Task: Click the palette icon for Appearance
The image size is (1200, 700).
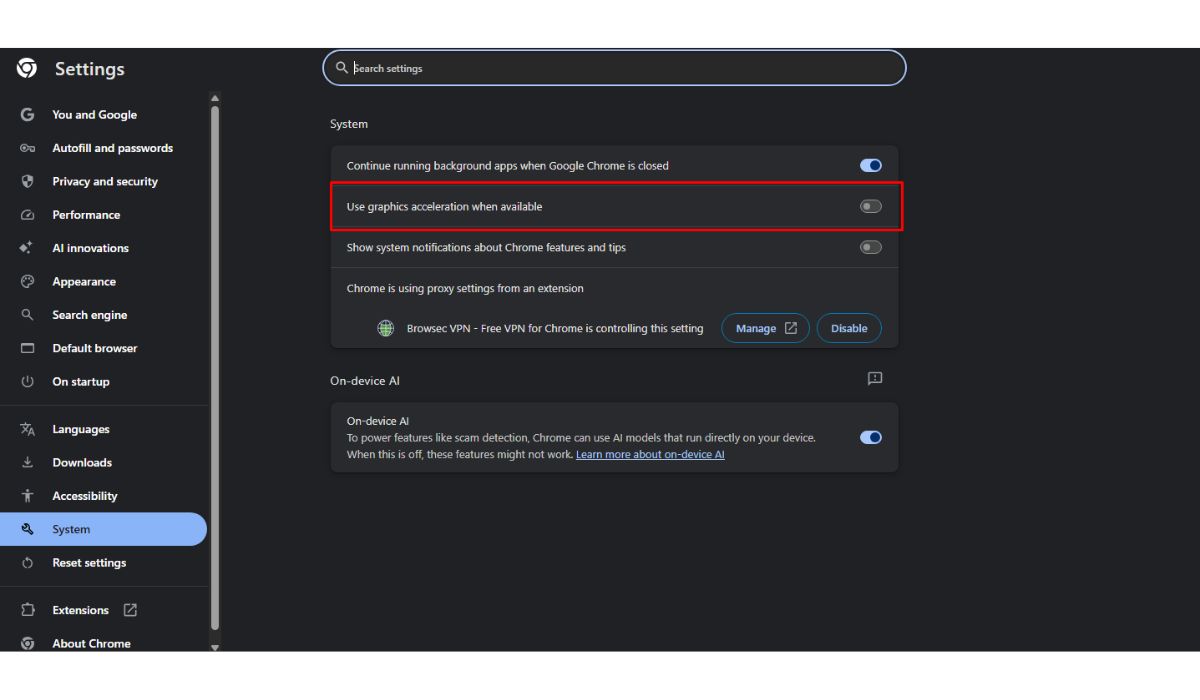Action: click(27, 282)
